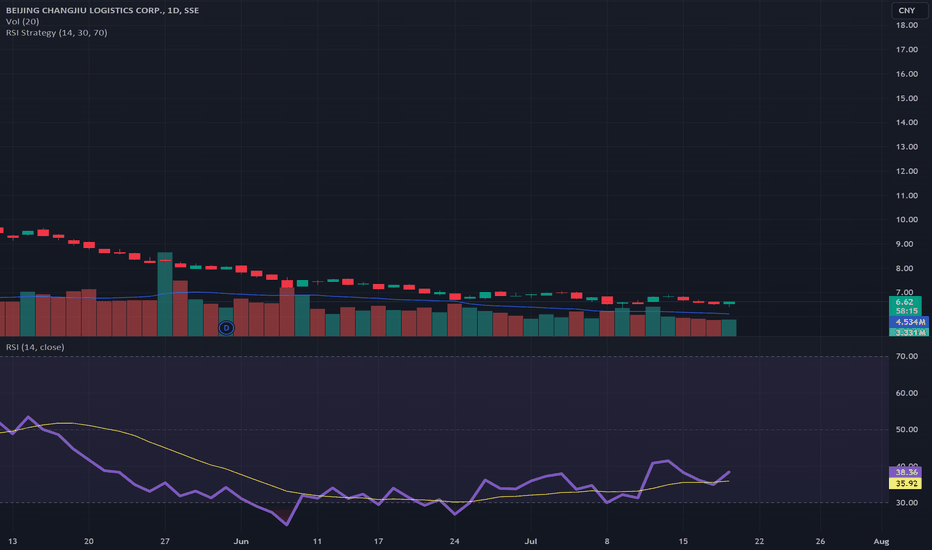Click the 4.534M volume value label
932x550 pixels.
point(909,322)
